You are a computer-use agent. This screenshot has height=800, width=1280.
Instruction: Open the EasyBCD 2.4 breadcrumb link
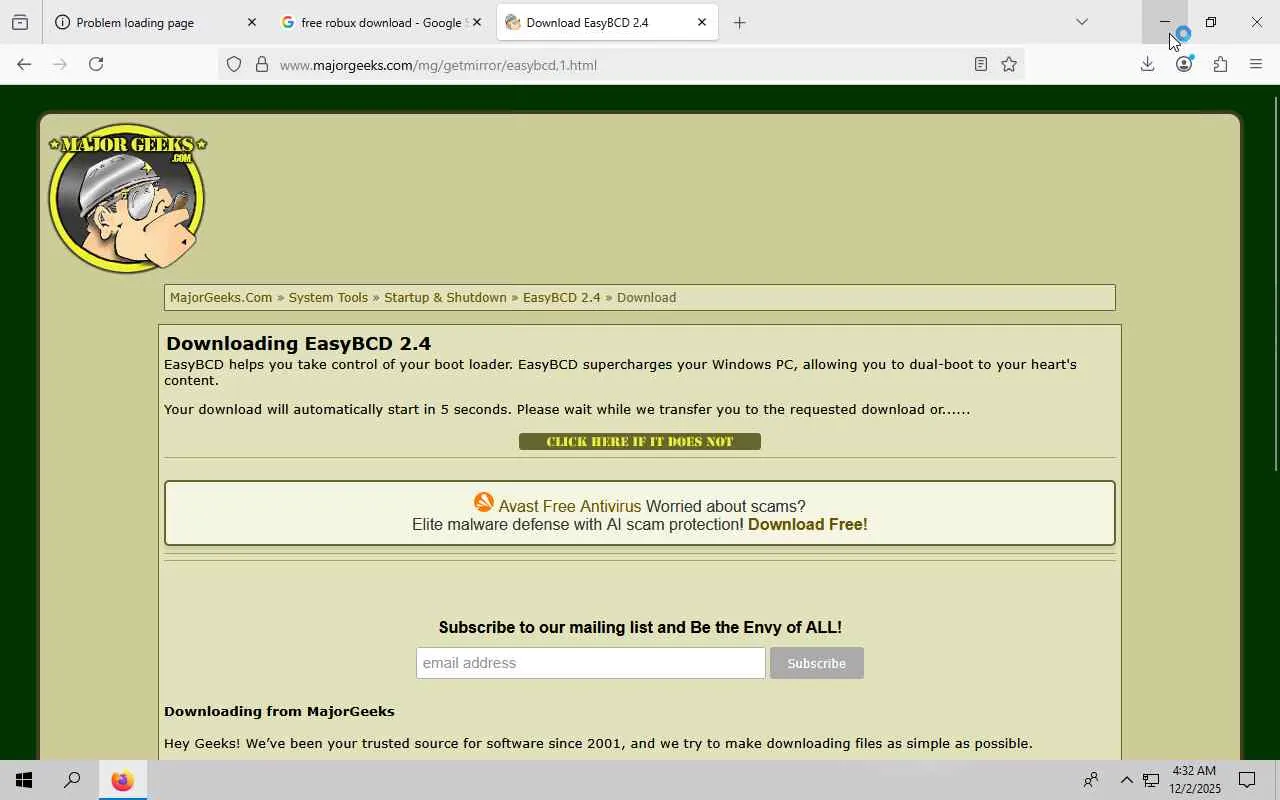point(561,297)
